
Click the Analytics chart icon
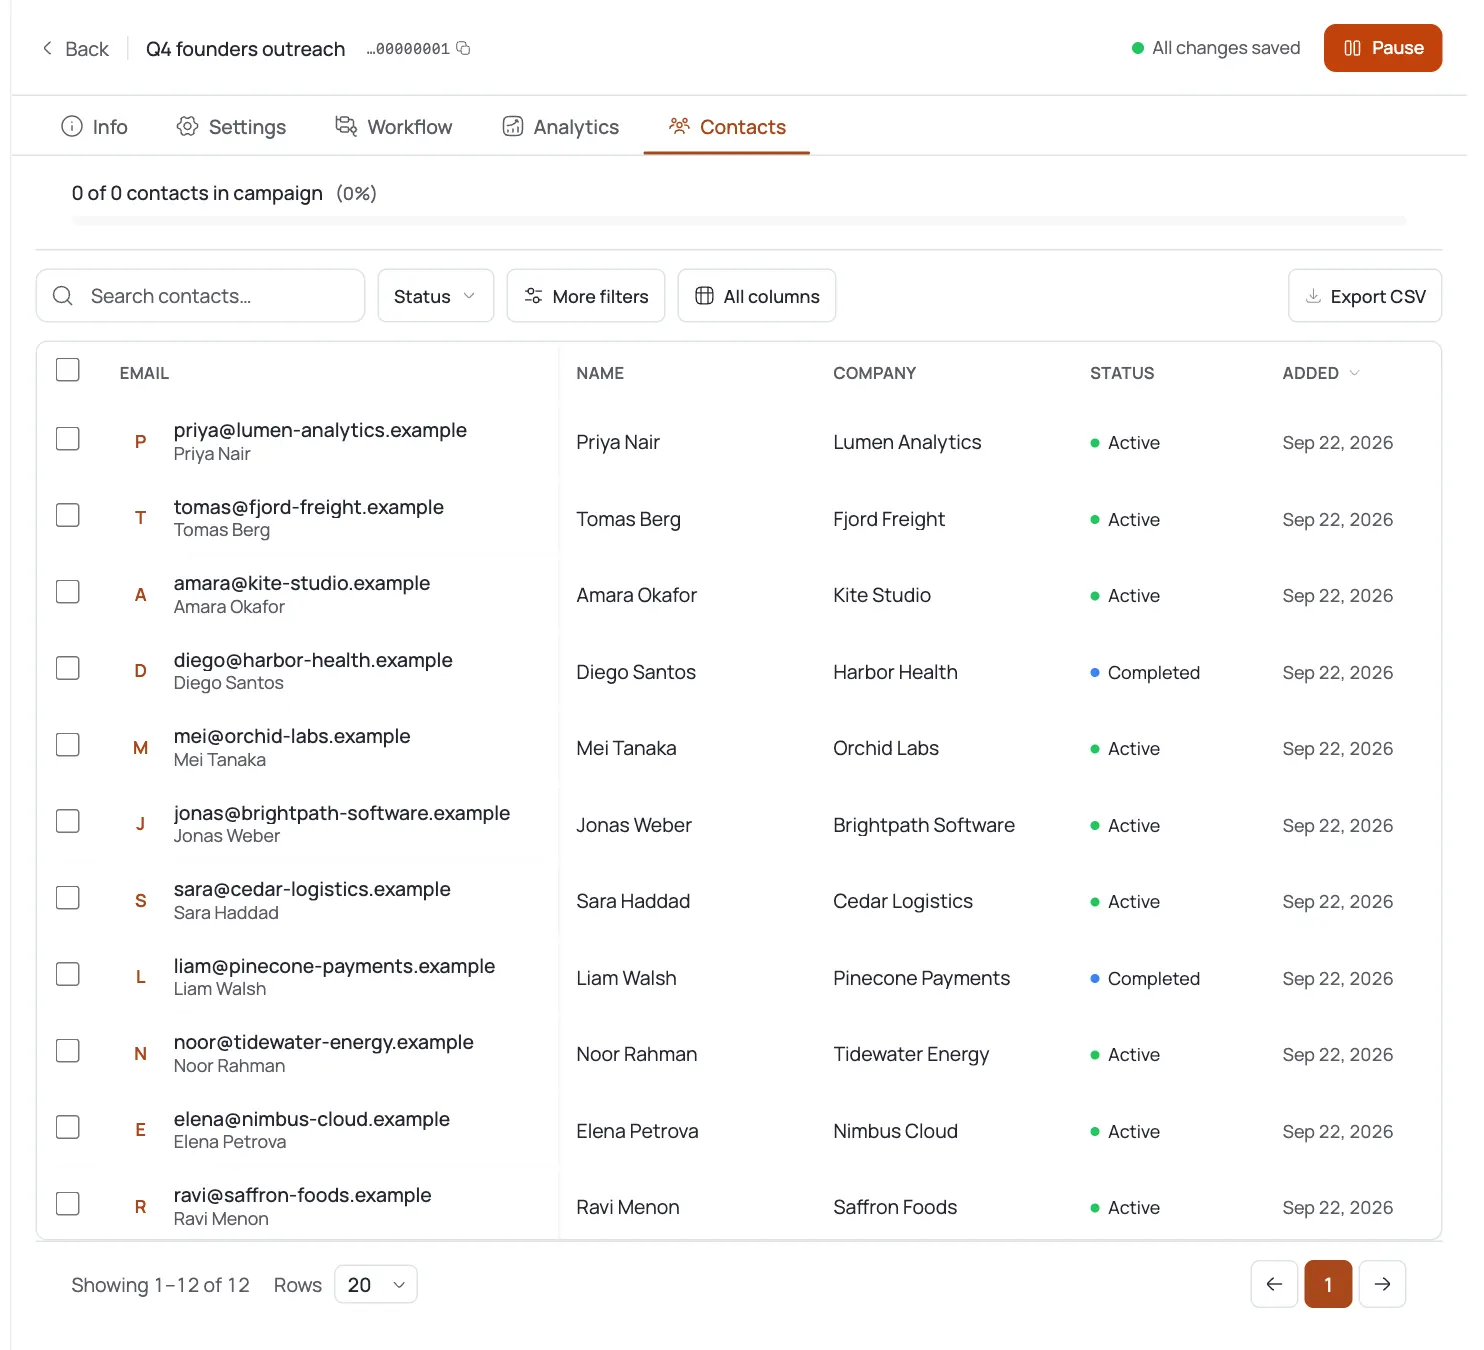coord(513,126)
